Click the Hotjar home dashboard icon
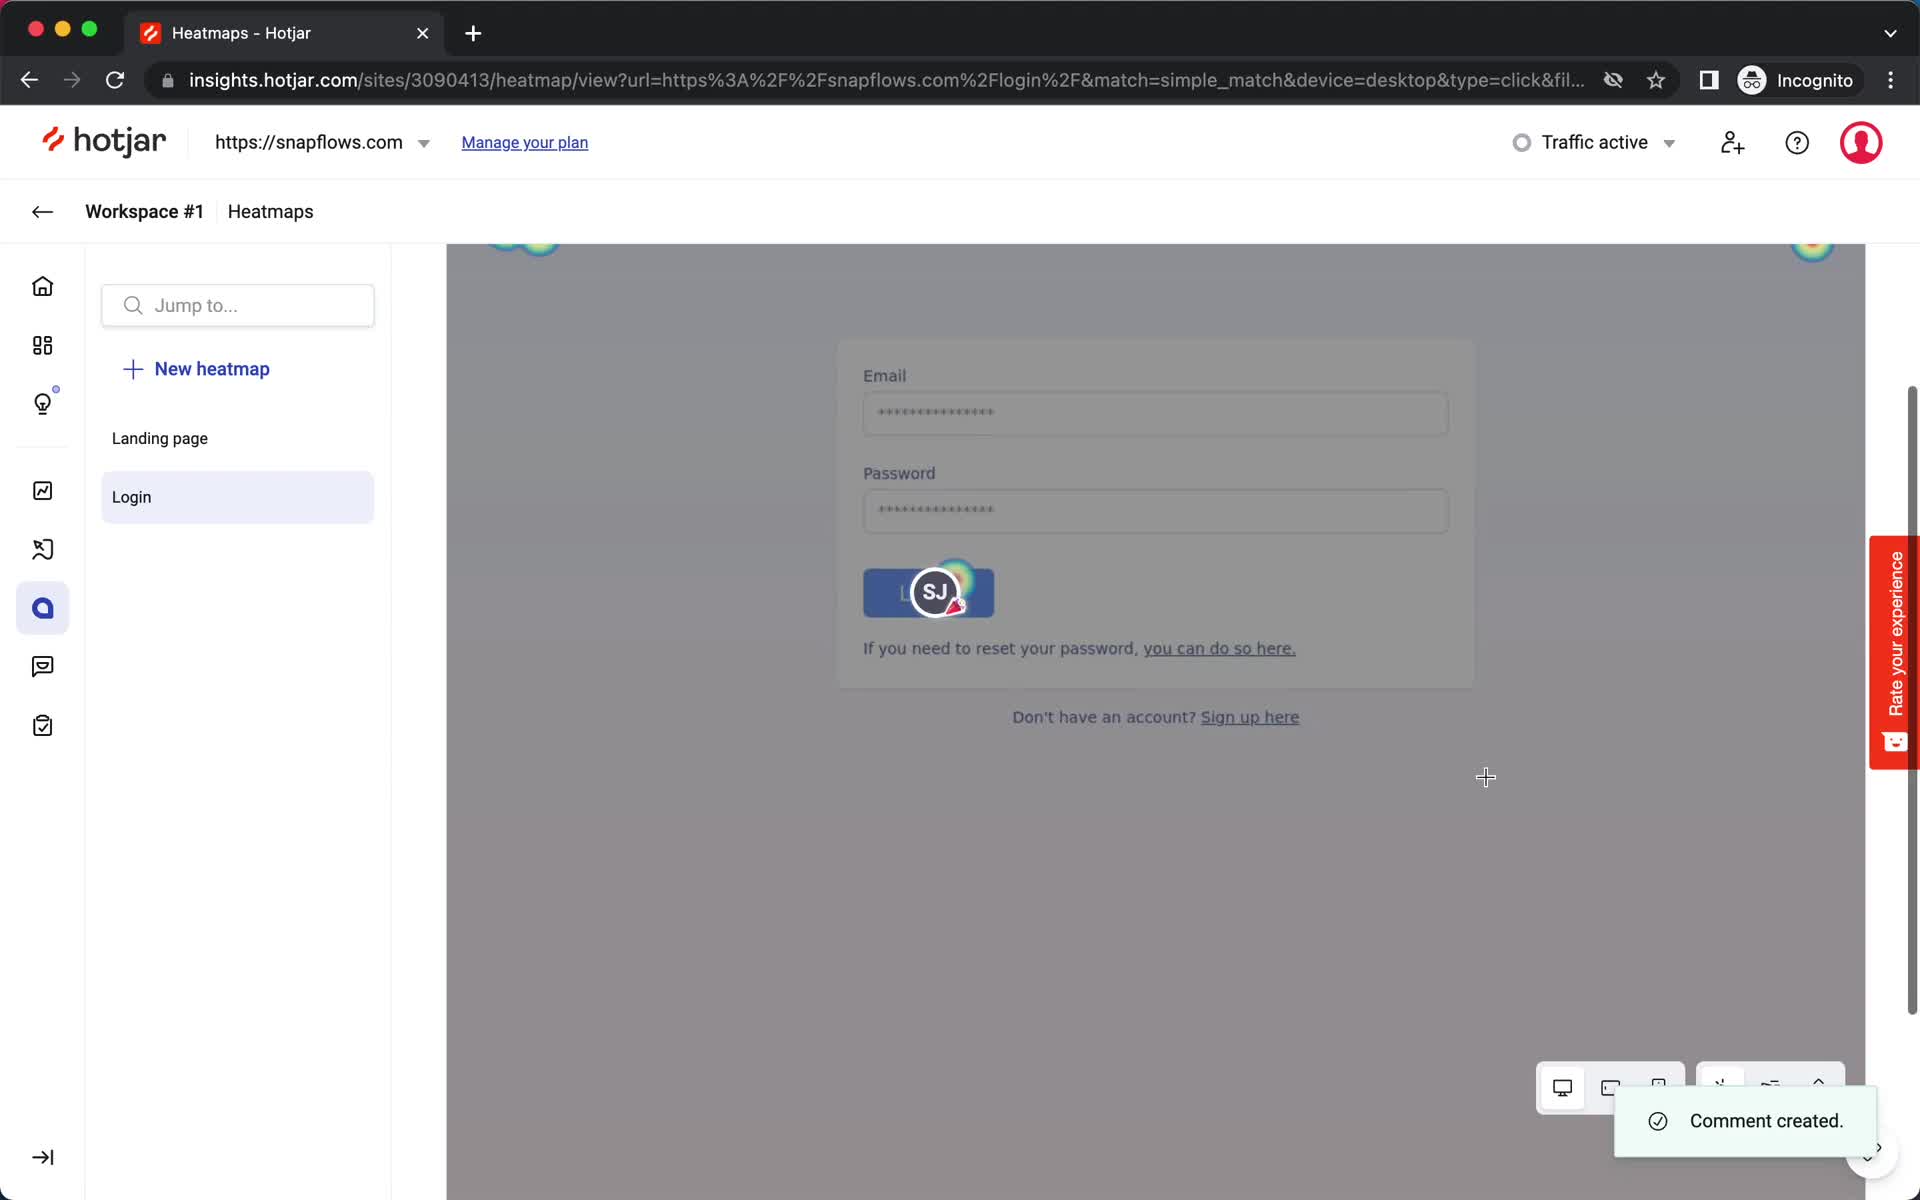1920x1200 pixels. coord(43,286)
